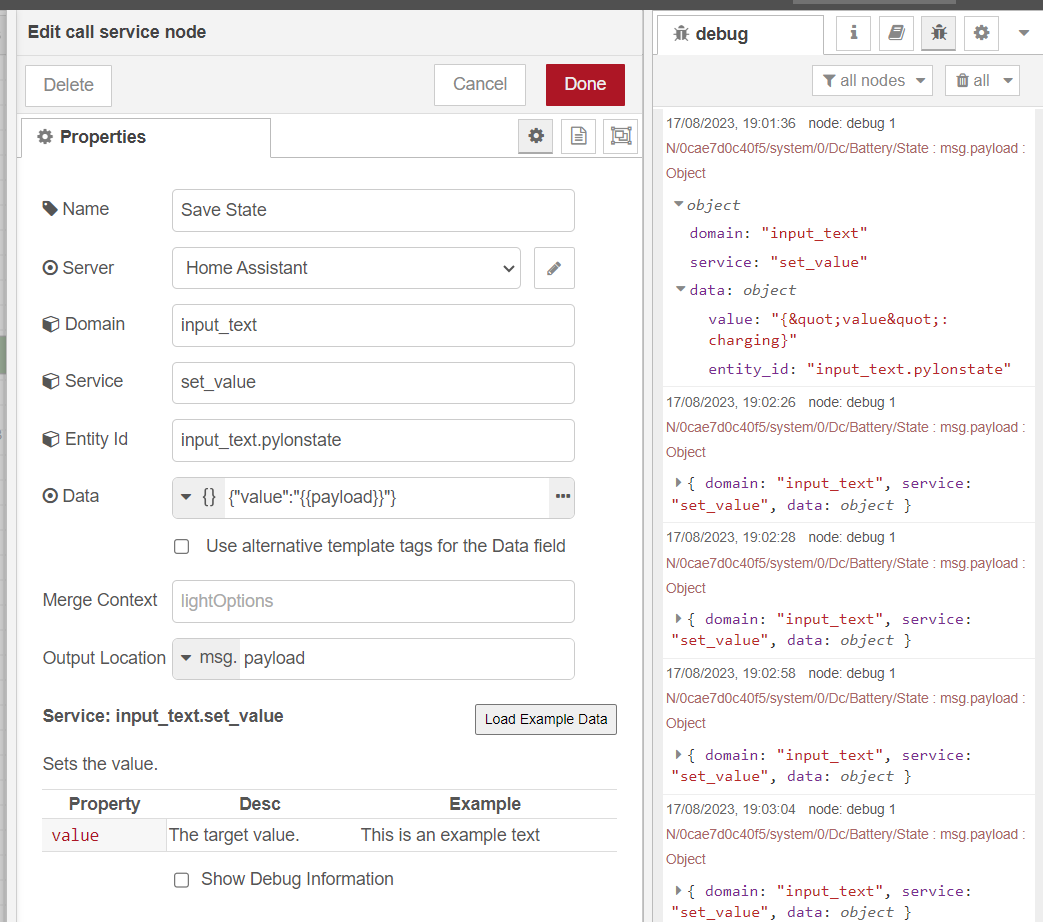Expand the Data field editor with ellipsis button
This screenshot has width=1043, height=922.
pyautogui.click(x=562, y=497)
